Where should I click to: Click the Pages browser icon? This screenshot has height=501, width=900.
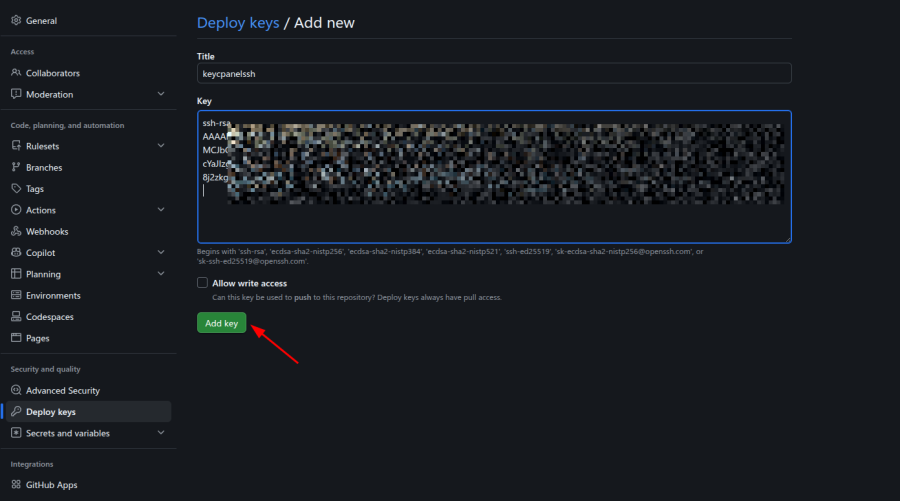pos(16,338)
